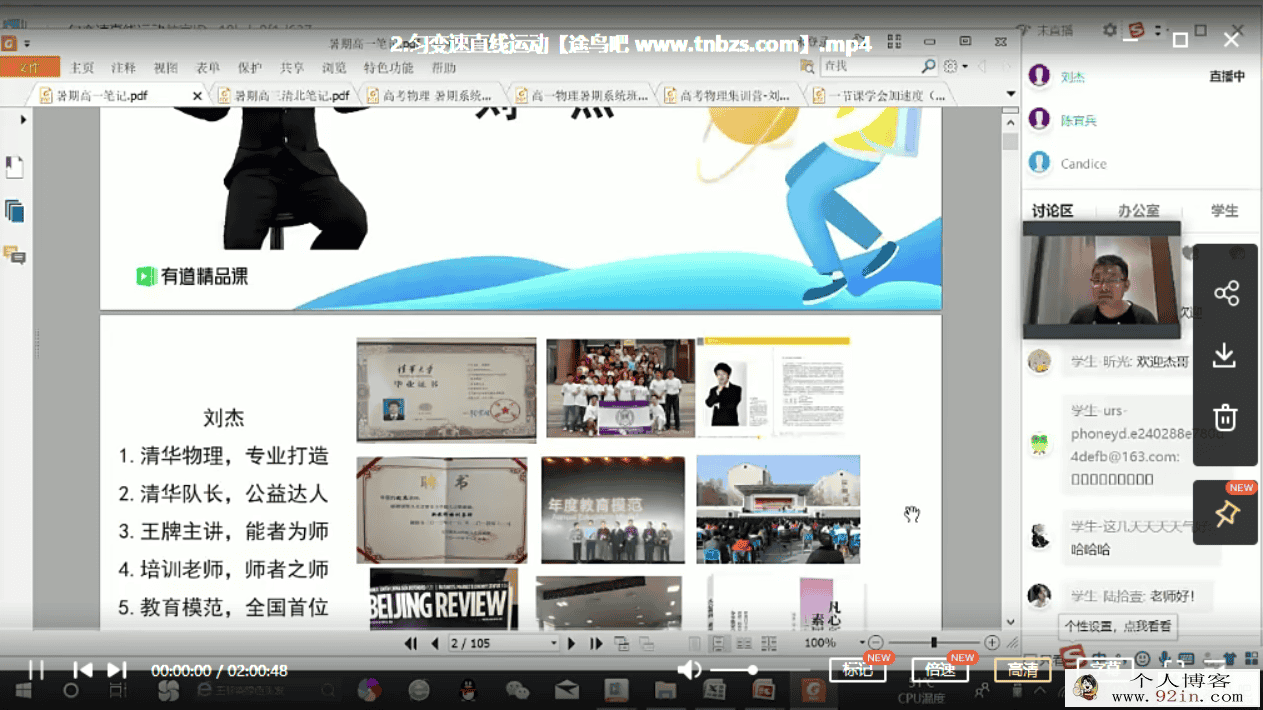Close the 暑期高一笔记.pdf tab
1263x710 pixels.
pos(197,96)
